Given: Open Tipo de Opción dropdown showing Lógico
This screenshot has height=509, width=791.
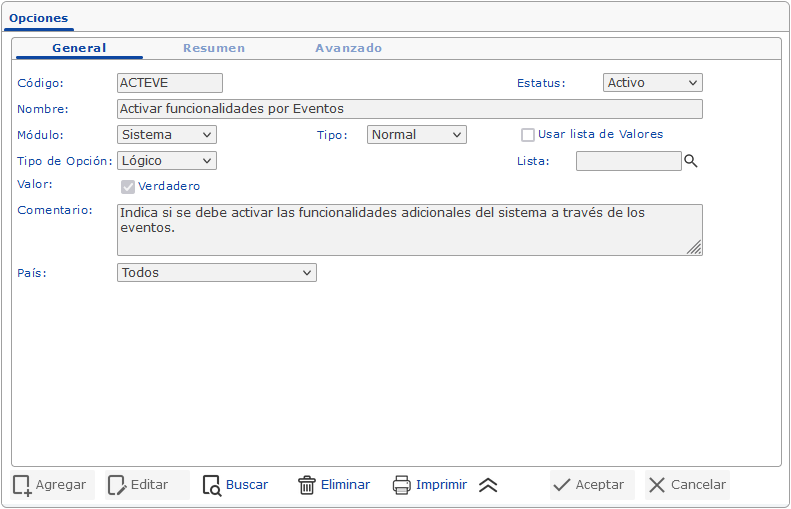Looking at the screenshot, I should pyautogui.click(x=167, y=160).
